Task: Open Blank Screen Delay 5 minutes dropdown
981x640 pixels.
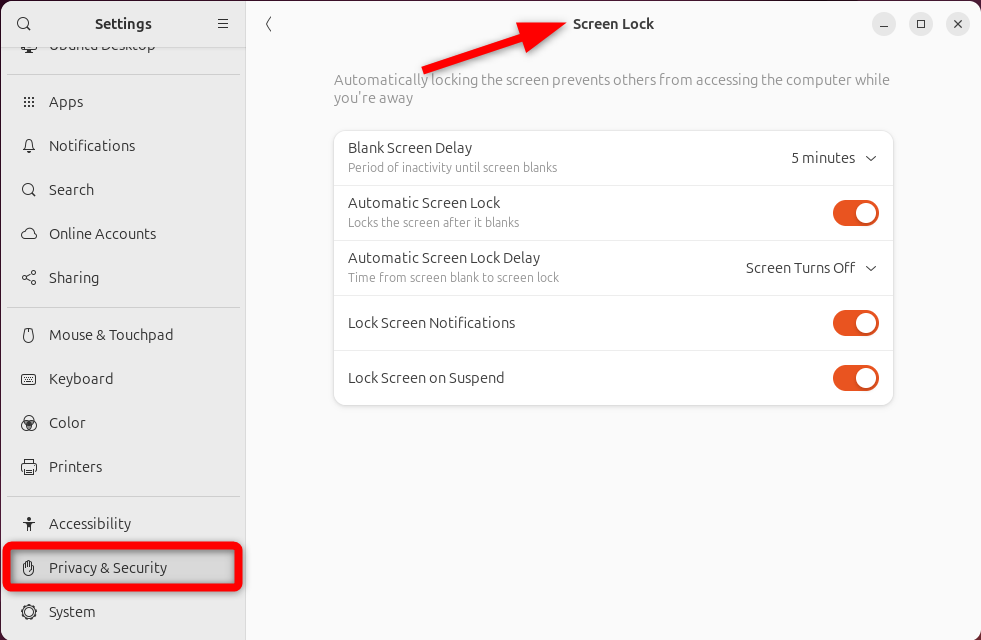Action: coord(833,158)
